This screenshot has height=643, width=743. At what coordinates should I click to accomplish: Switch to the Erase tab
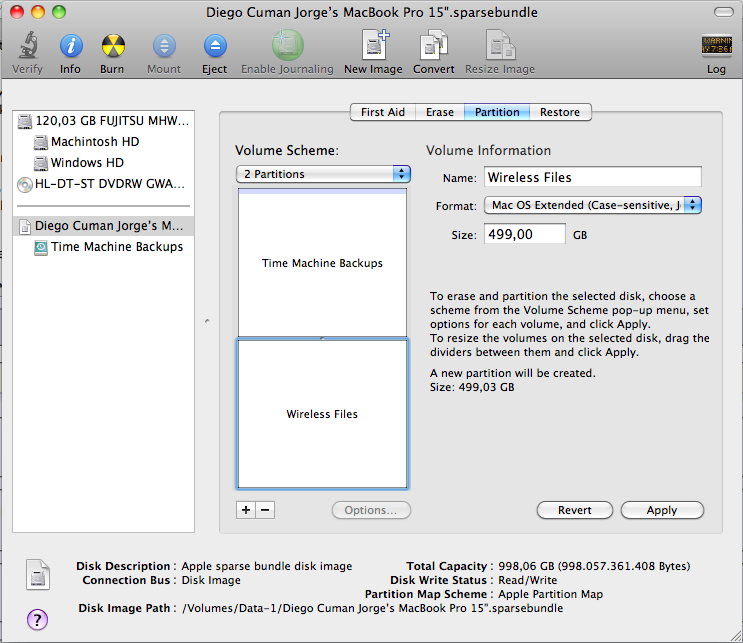[440, 112]
